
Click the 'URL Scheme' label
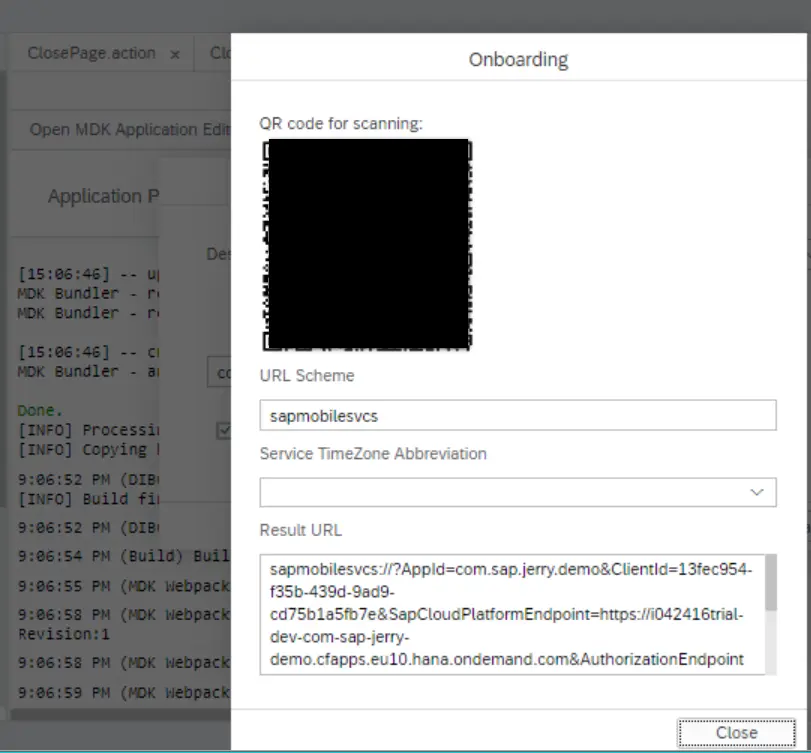pos(307,375)
